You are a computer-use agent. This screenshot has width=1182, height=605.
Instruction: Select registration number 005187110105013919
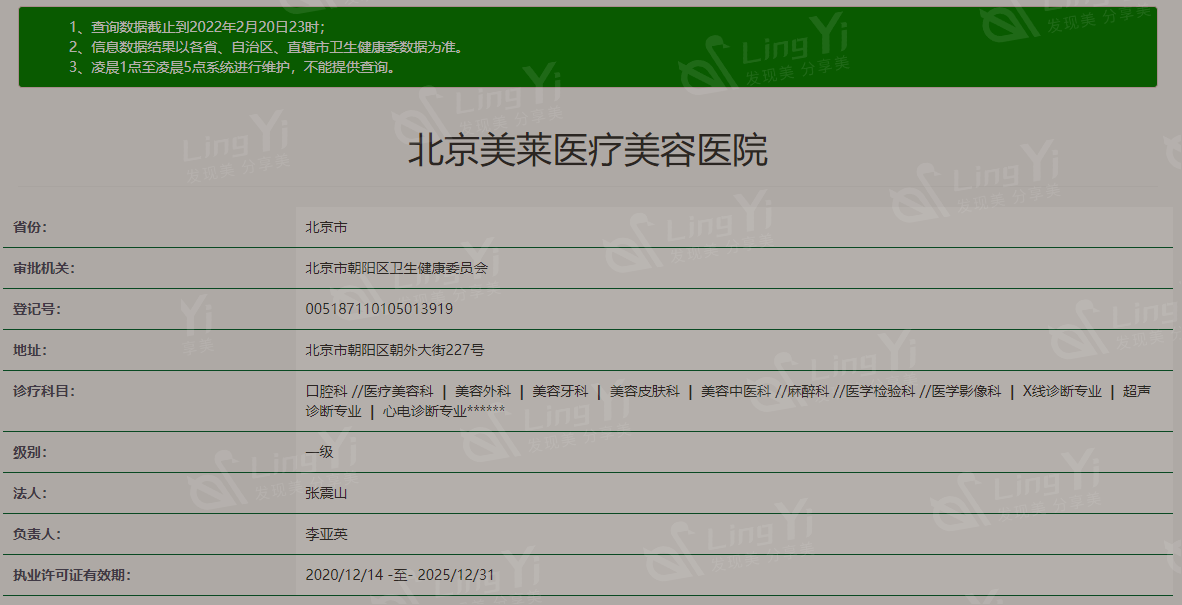(x=379, y=309)
